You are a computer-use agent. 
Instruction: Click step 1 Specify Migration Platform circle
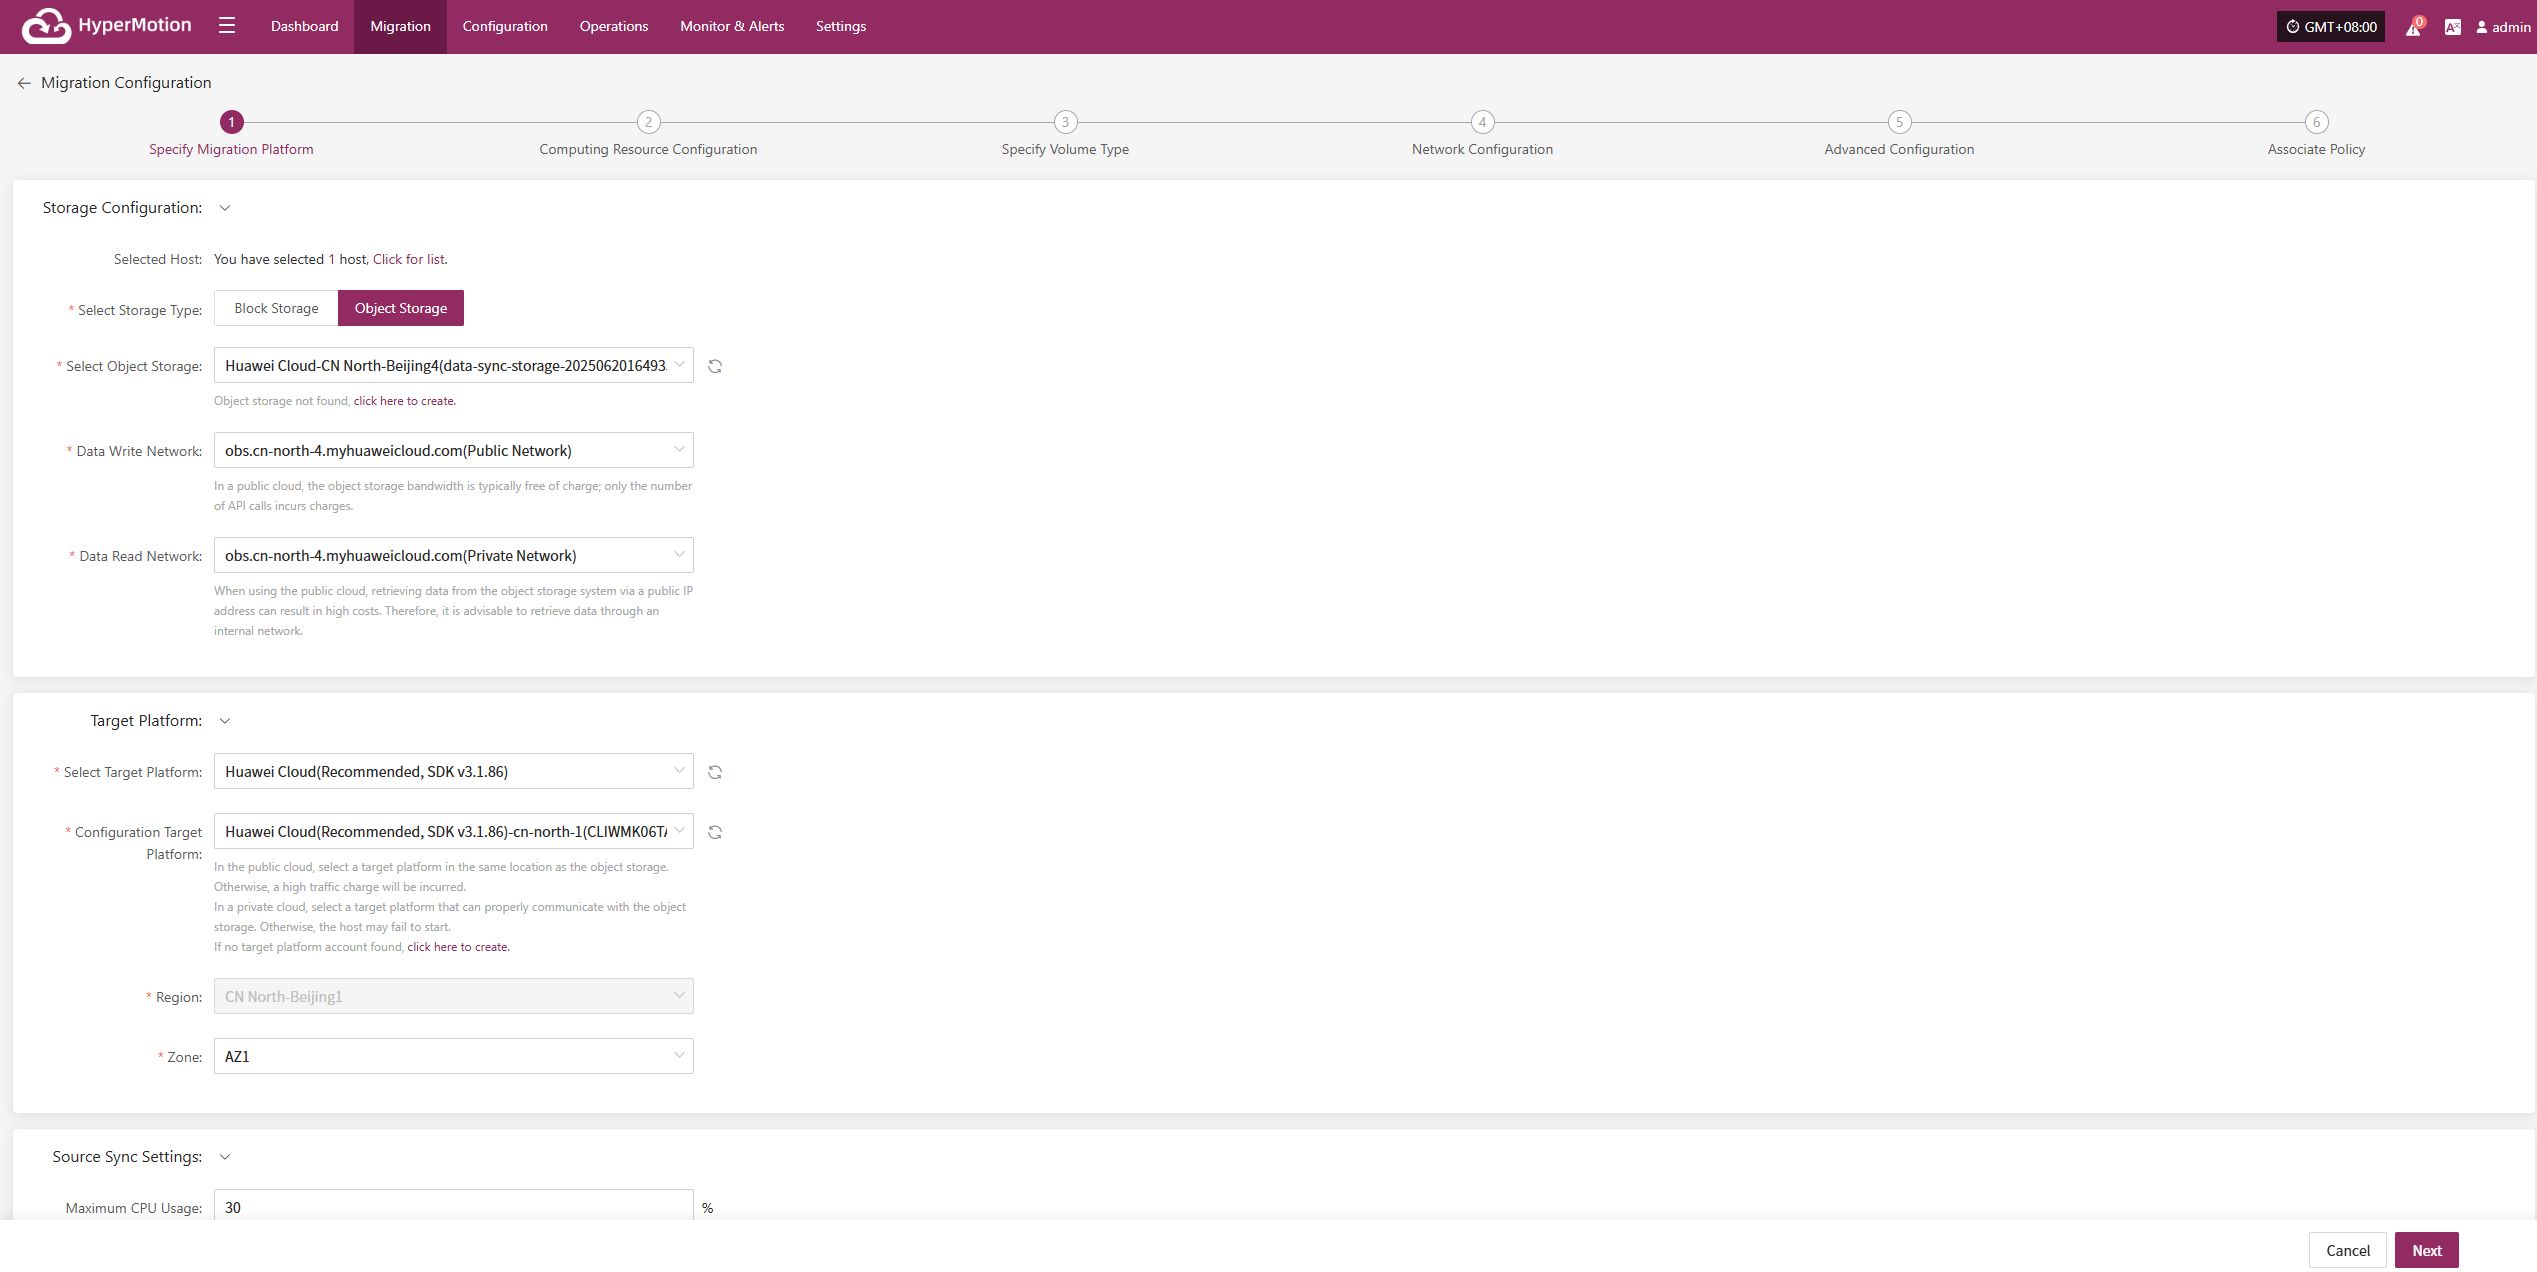(x=231, y=122)
